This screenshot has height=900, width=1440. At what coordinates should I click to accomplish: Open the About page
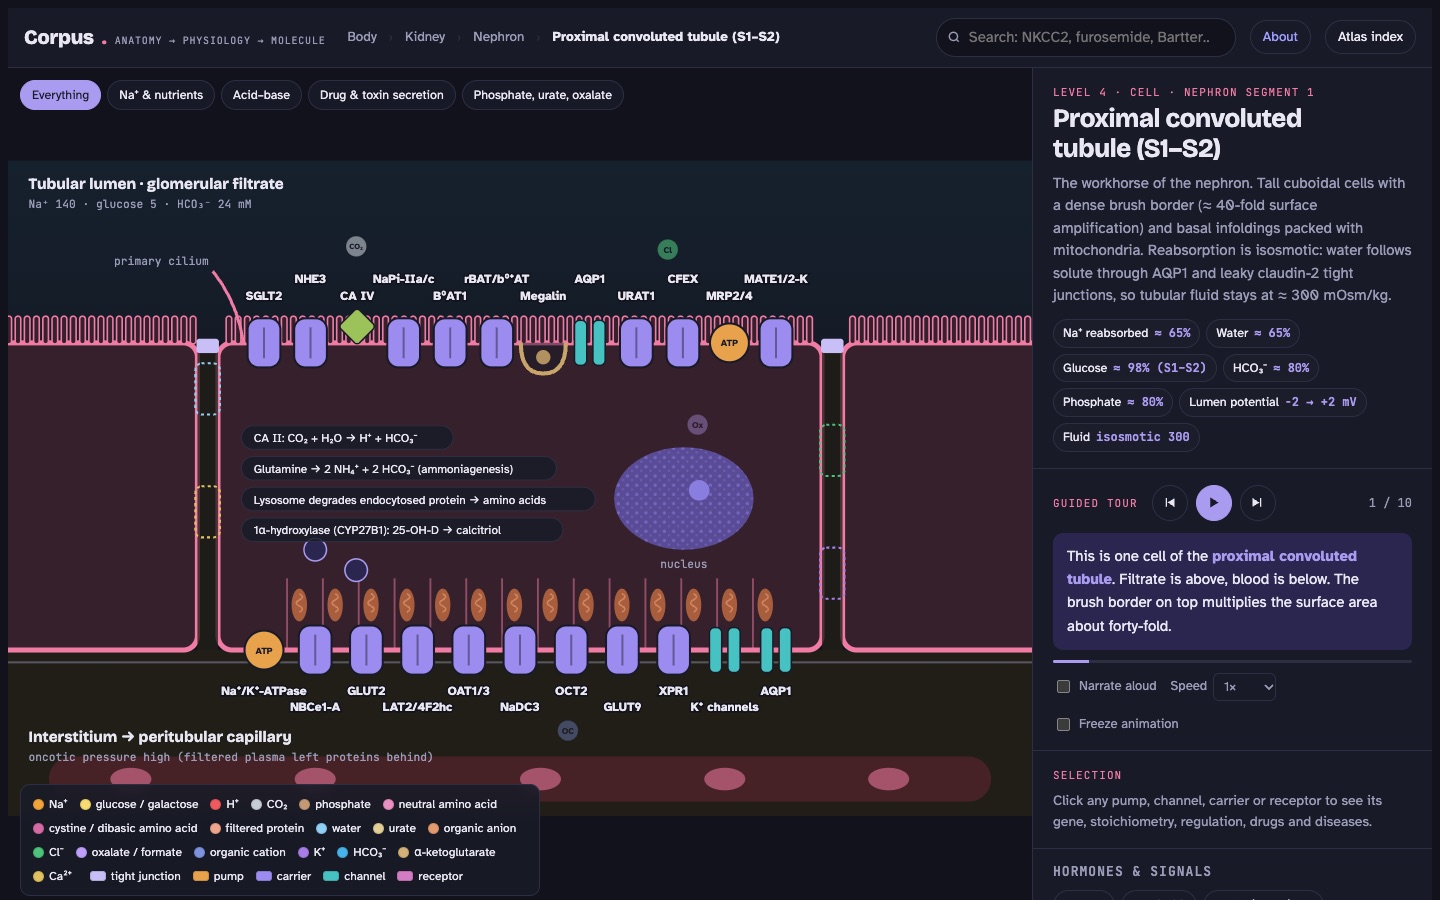tap(1280, 37)
